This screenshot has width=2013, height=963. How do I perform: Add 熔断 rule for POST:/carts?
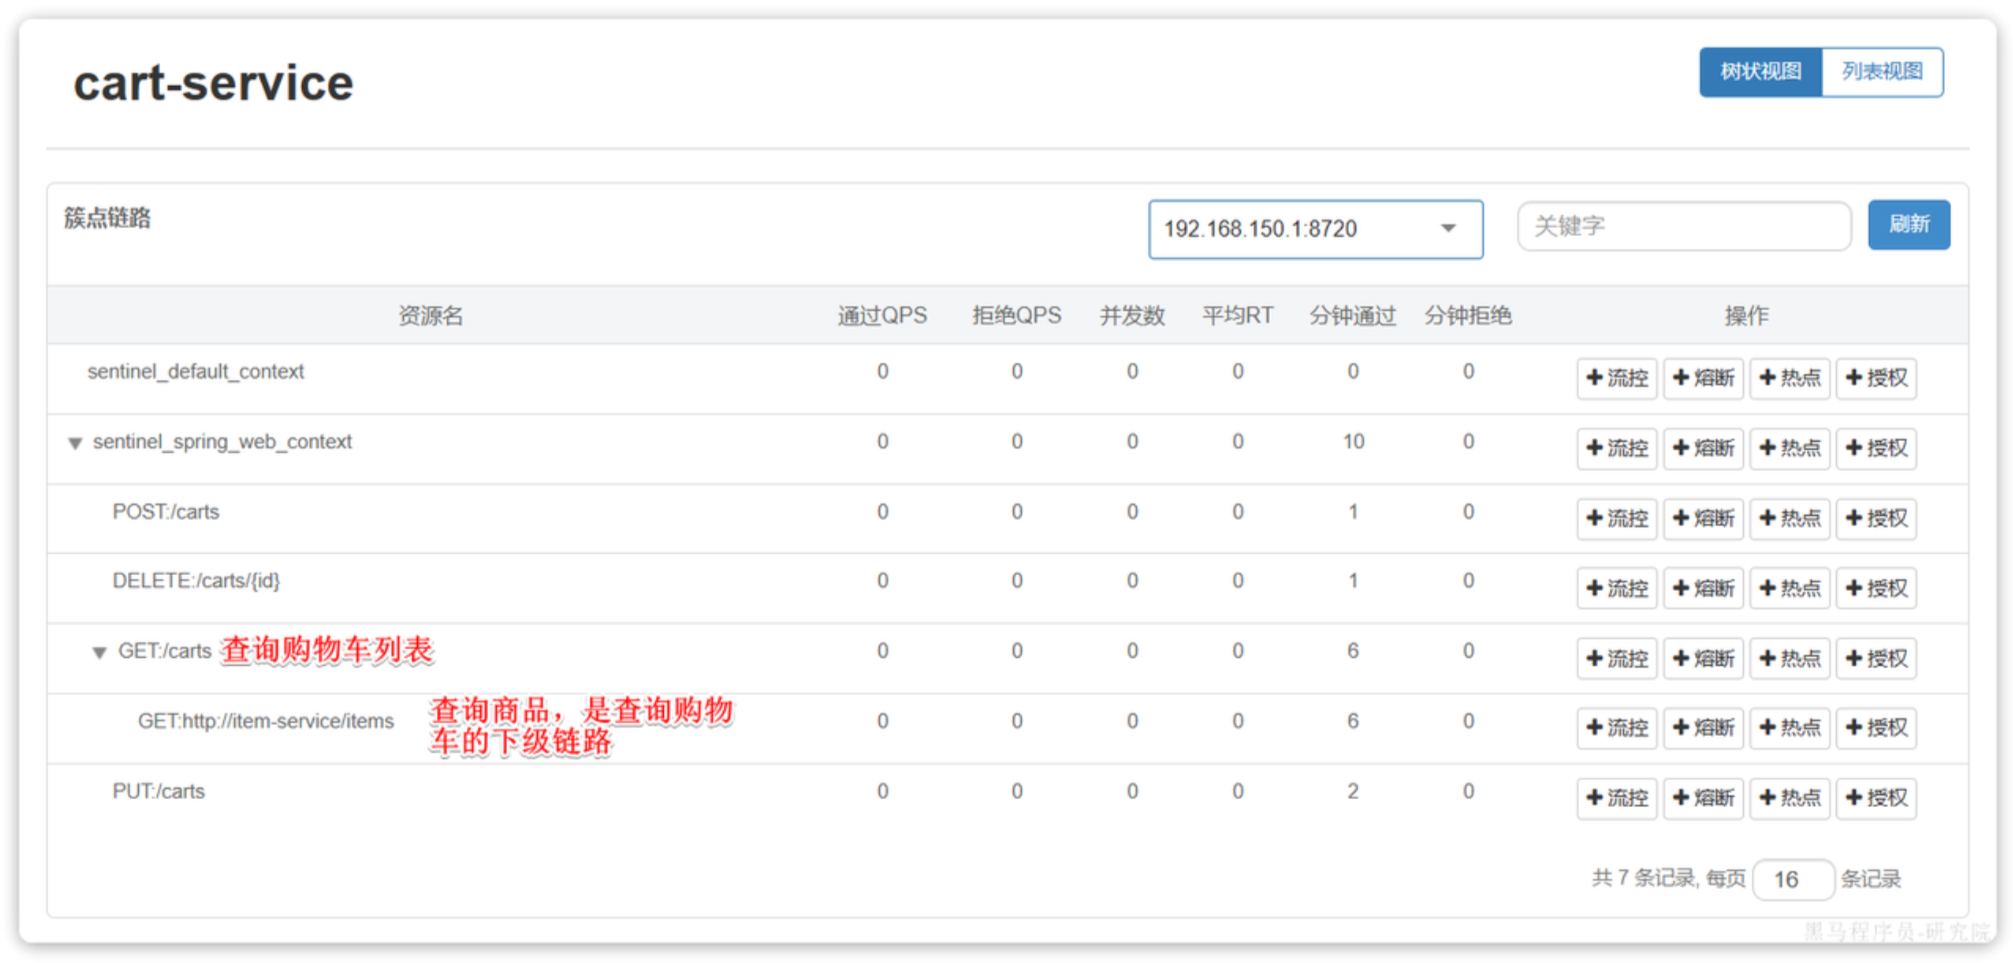click(x=1703, y=518)
